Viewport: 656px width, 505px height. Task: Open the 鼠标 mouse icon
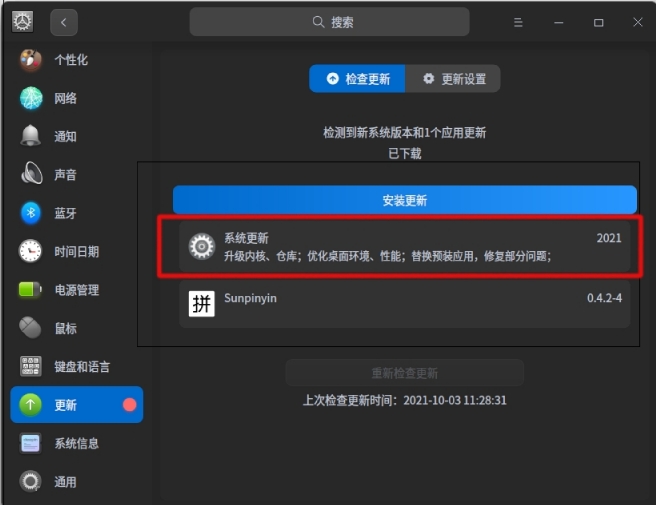tap(30, 328)
